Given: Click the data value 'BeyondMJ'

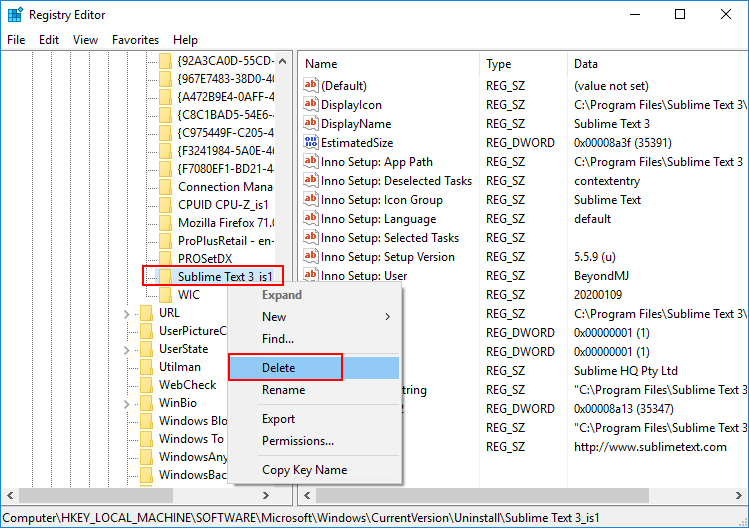Looking at the screenshot, I should pyautogui.click(x=601, y=276).
